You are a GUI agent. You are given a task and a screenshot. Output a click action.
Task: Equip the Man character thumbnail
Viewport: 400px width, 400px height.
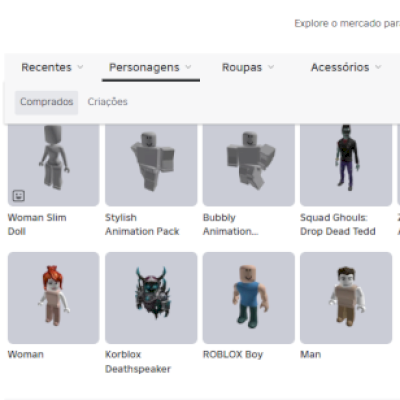[346, 298]
